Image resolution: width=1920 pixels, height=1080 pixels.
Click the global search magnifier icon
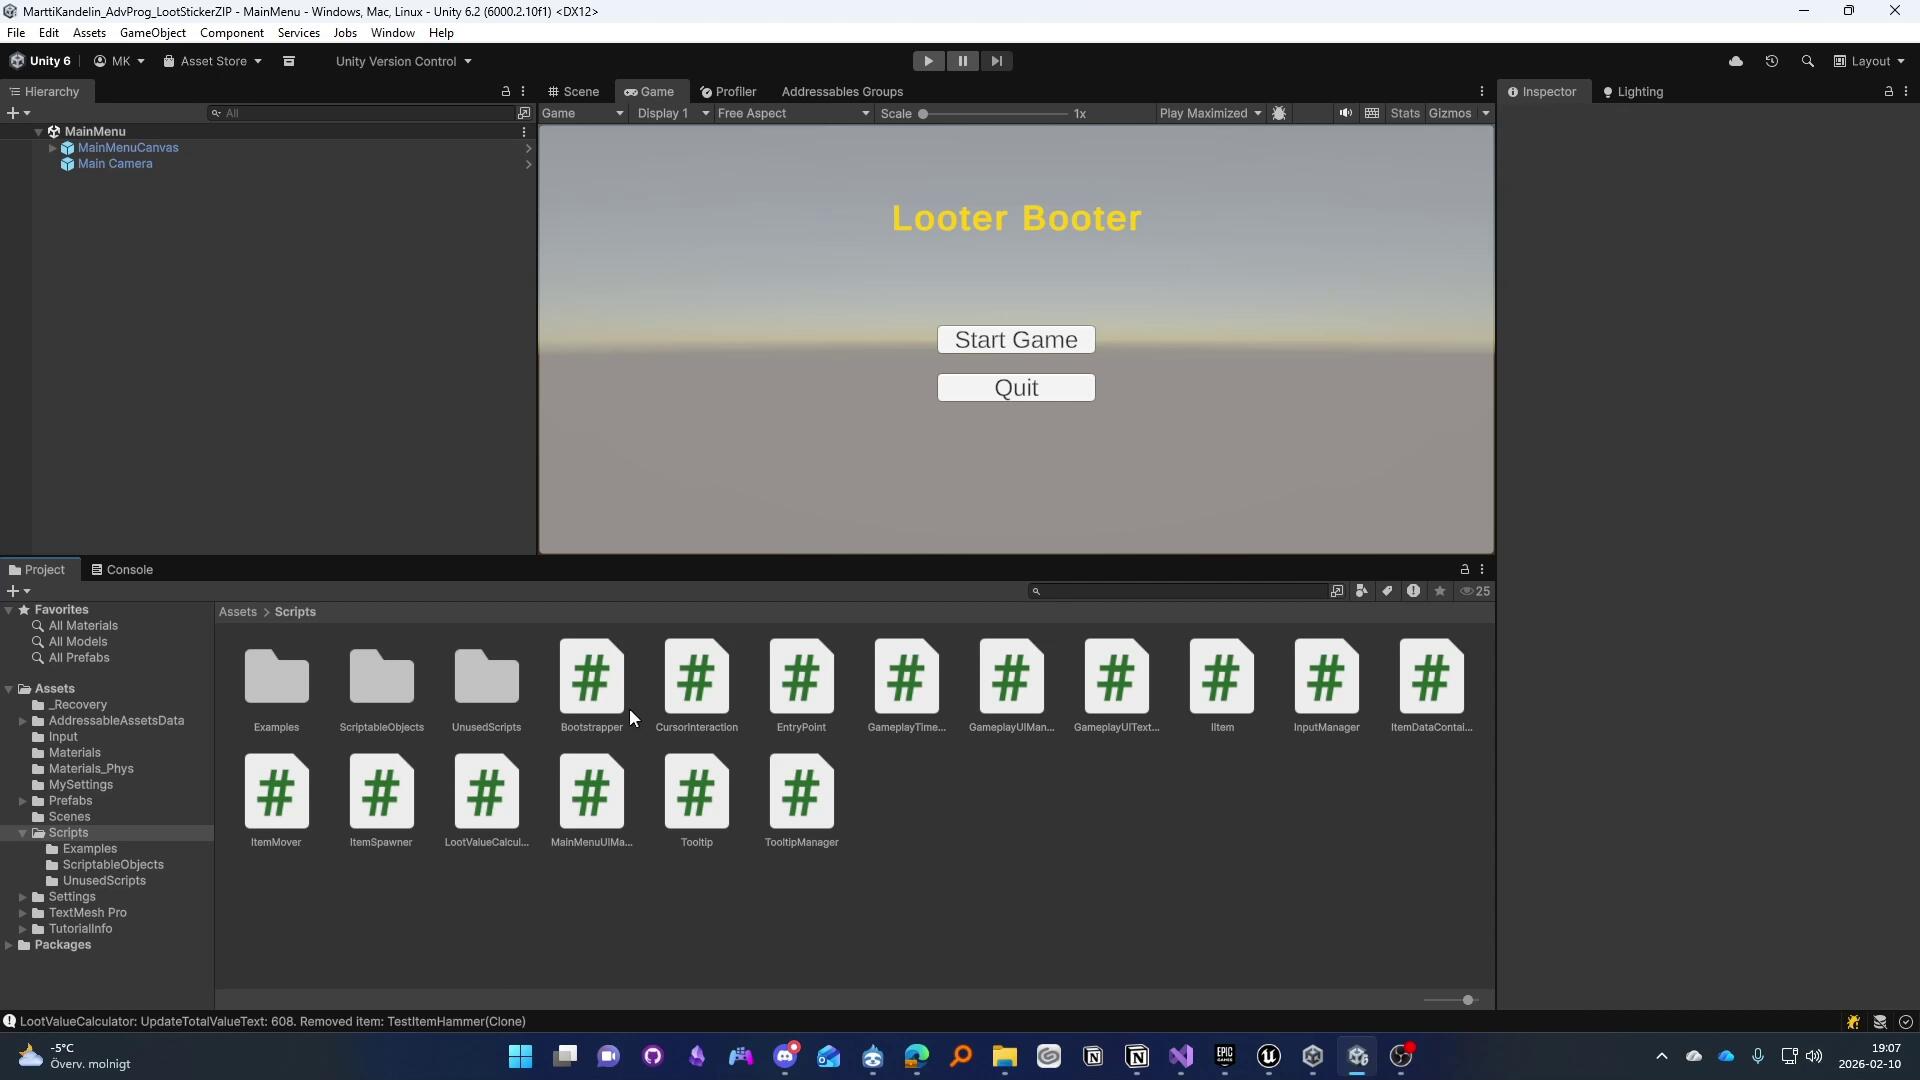(x=1807, y=61)
